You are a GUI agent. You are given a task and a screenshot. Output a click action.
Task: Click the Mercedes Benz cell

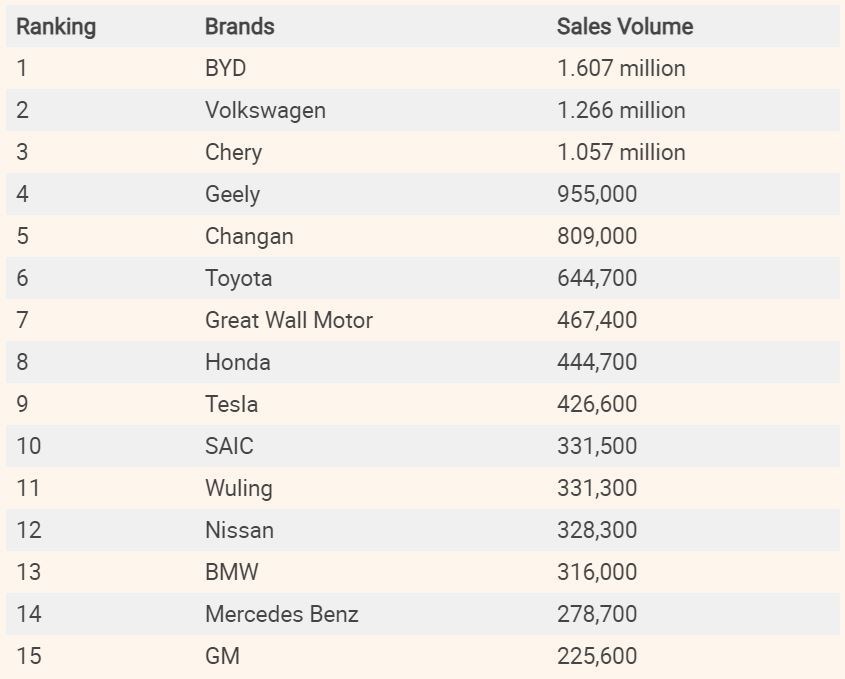[281, 615]
